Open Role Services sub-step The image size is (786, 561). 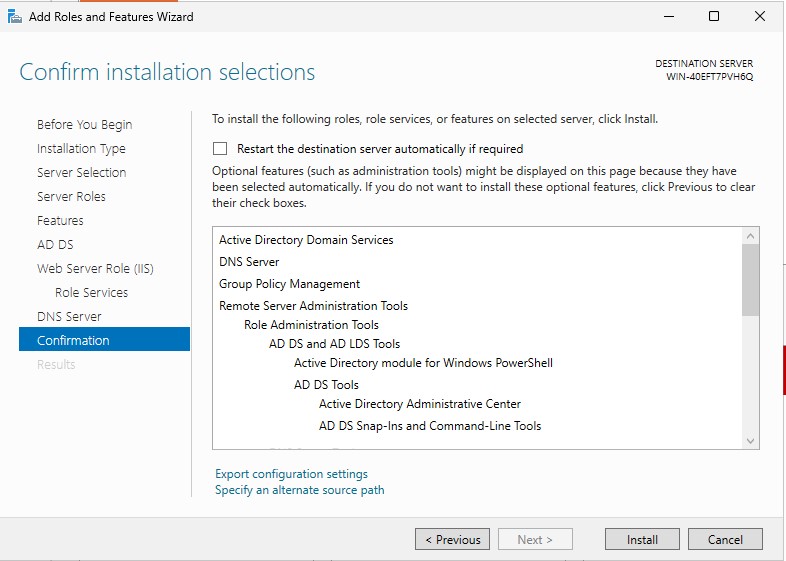coord(91,293)
